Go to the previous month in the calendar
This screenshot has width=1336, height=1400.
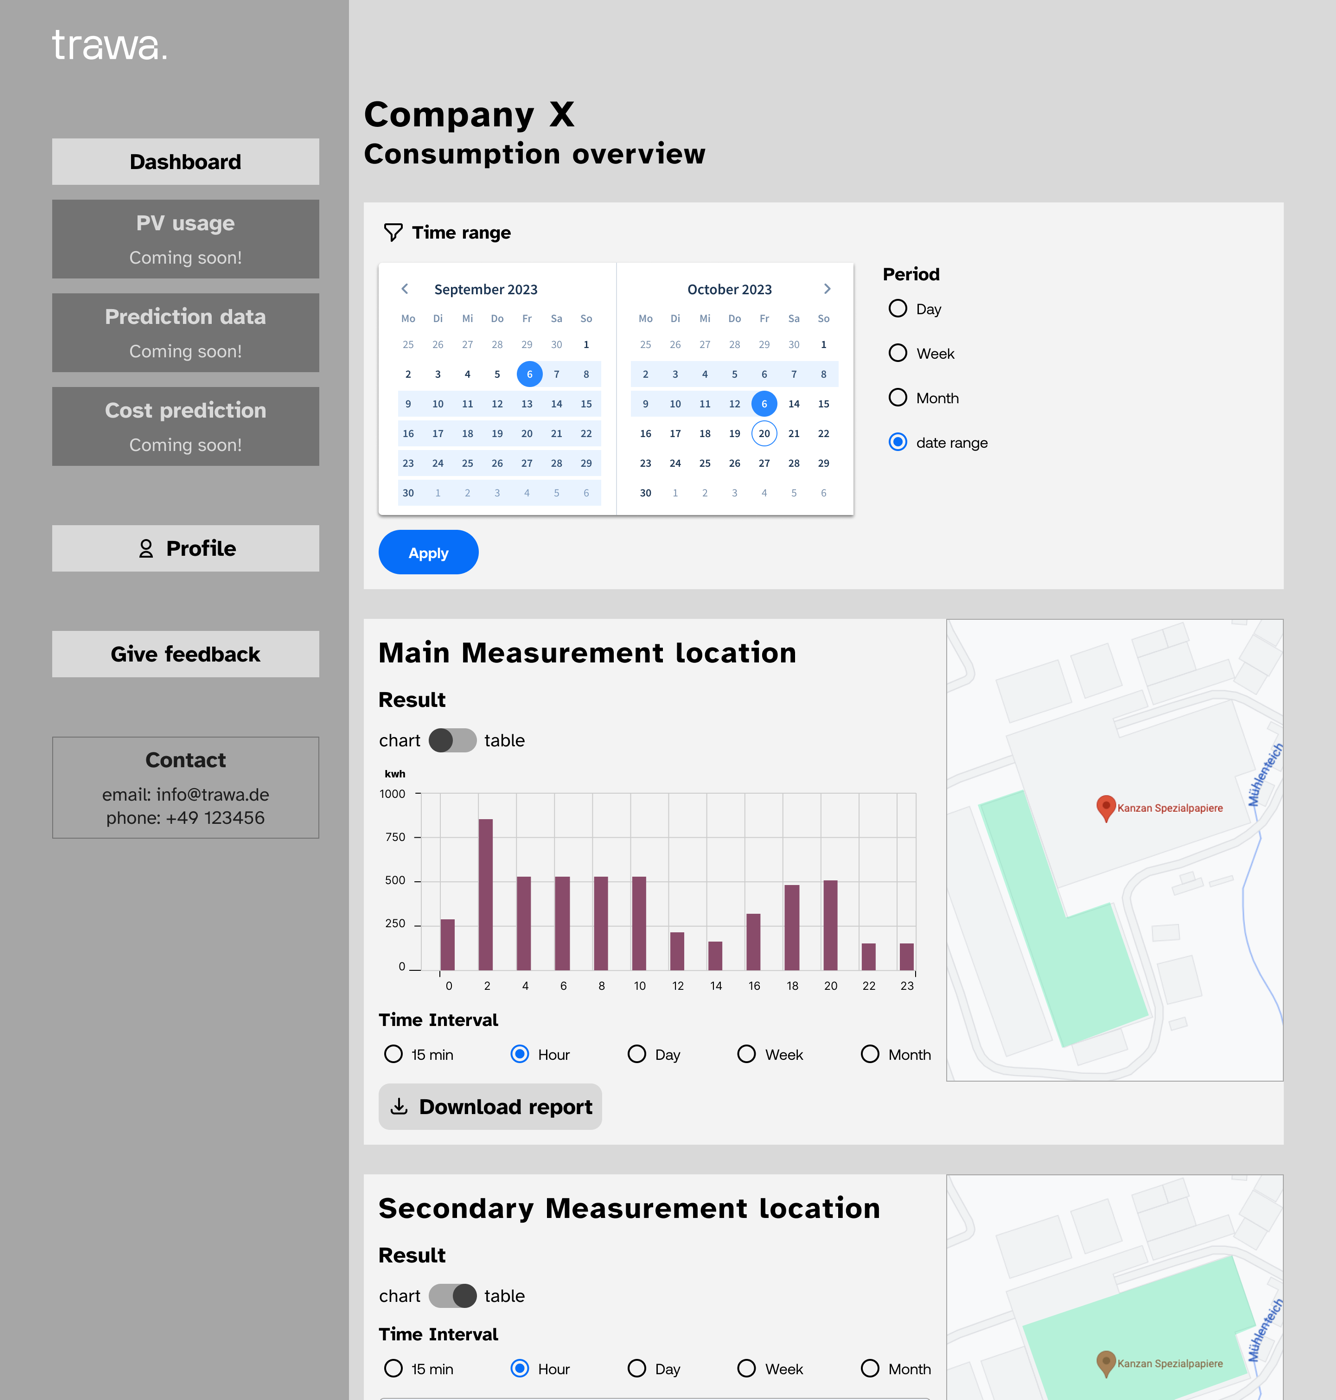405,289
